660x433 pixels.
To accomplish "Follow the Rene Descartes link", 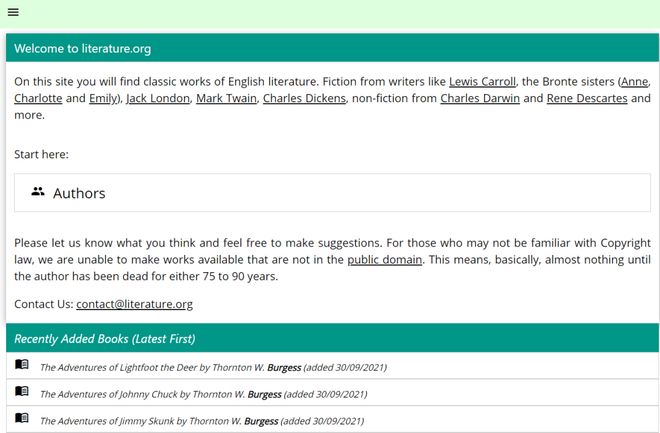I will tap(587, 98).
